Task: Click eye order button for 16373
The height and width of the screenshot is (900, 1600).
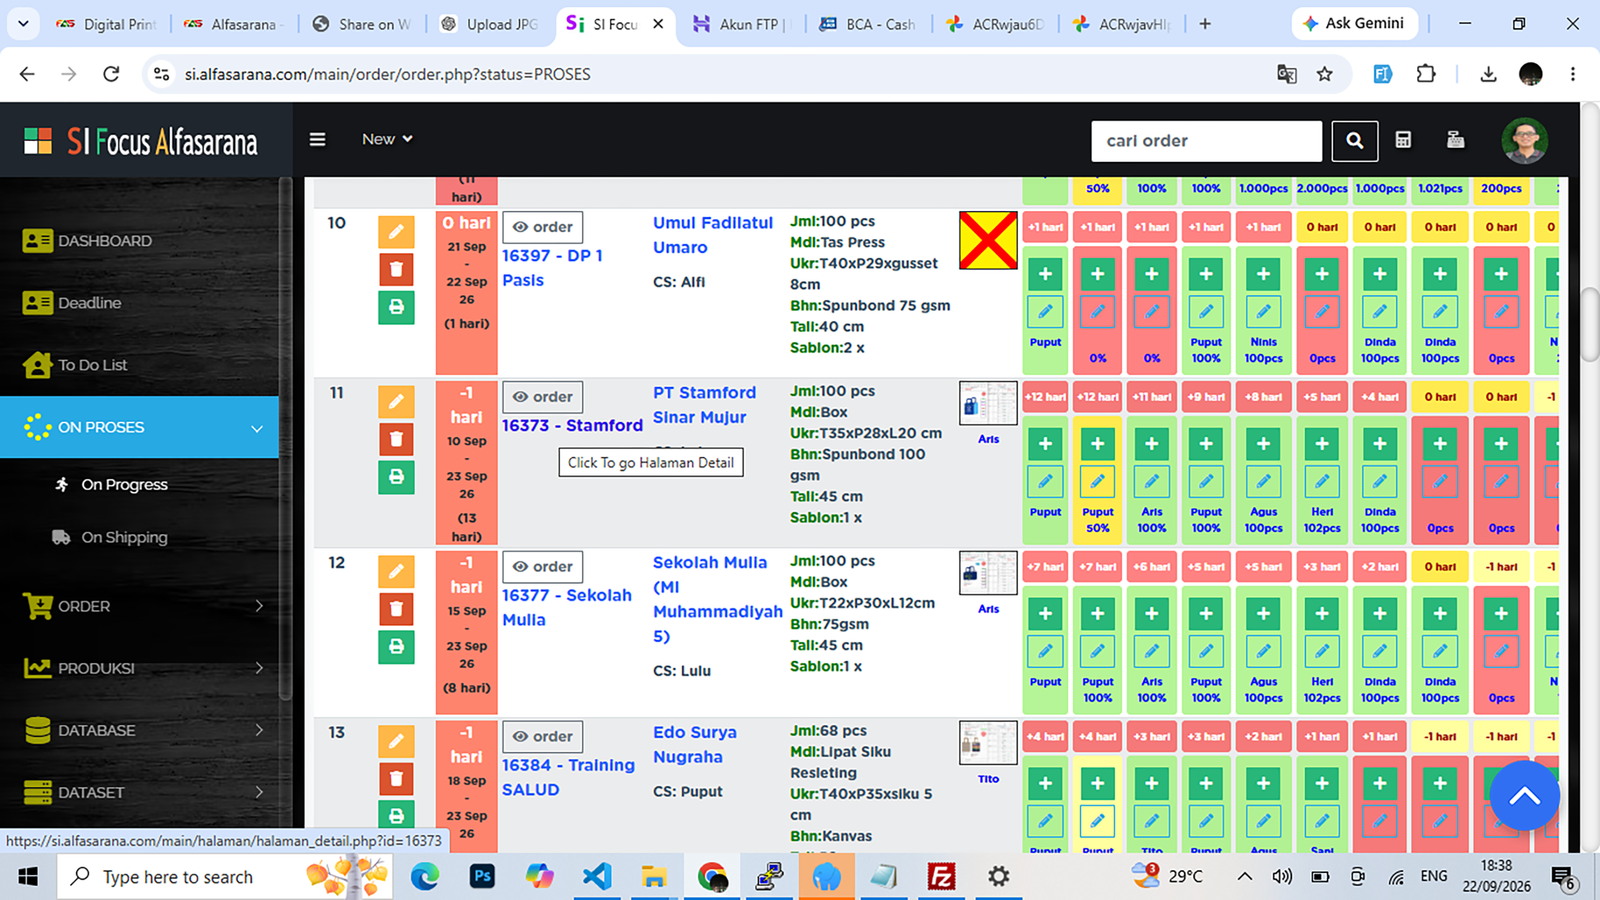Action: 543,397
